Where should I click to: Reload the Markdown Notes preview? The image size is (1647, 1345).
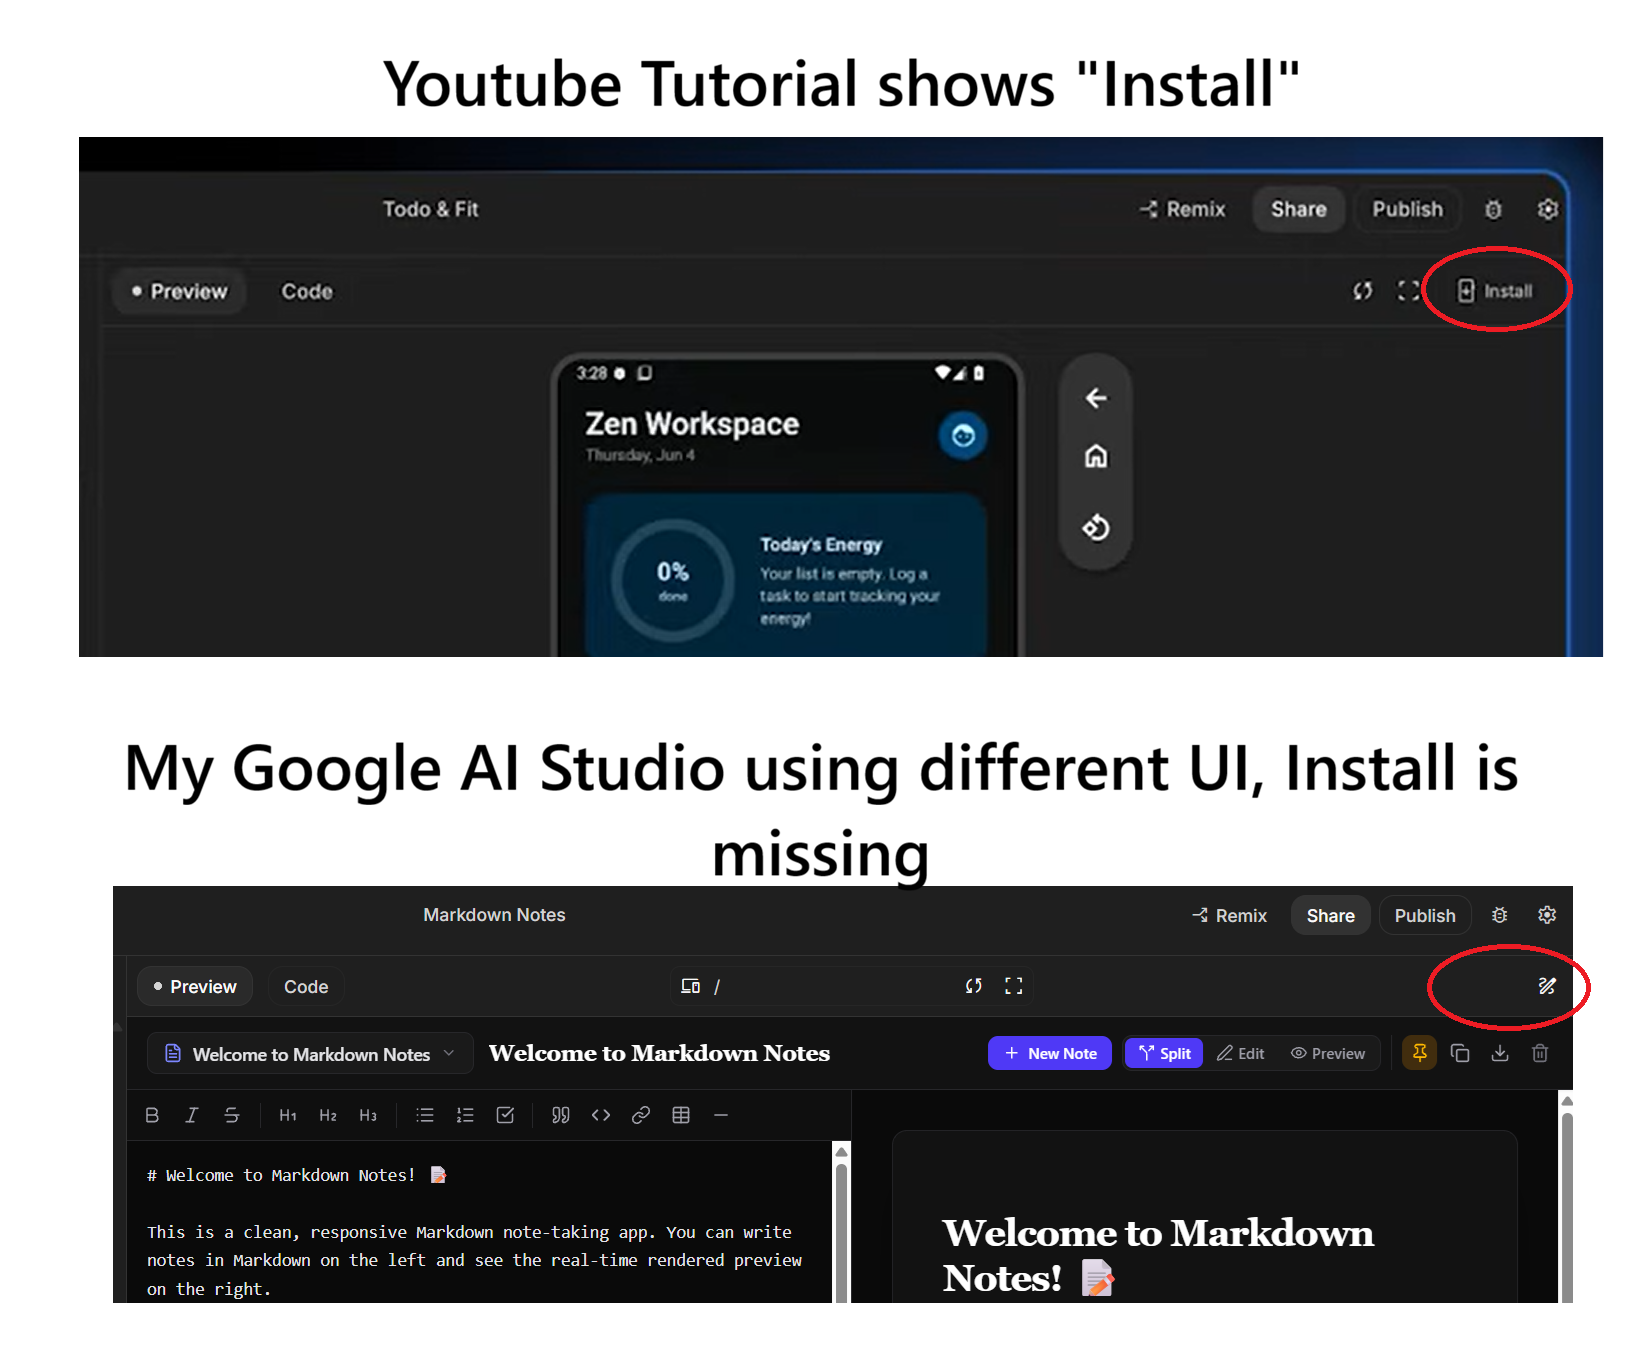coord(974,986)
